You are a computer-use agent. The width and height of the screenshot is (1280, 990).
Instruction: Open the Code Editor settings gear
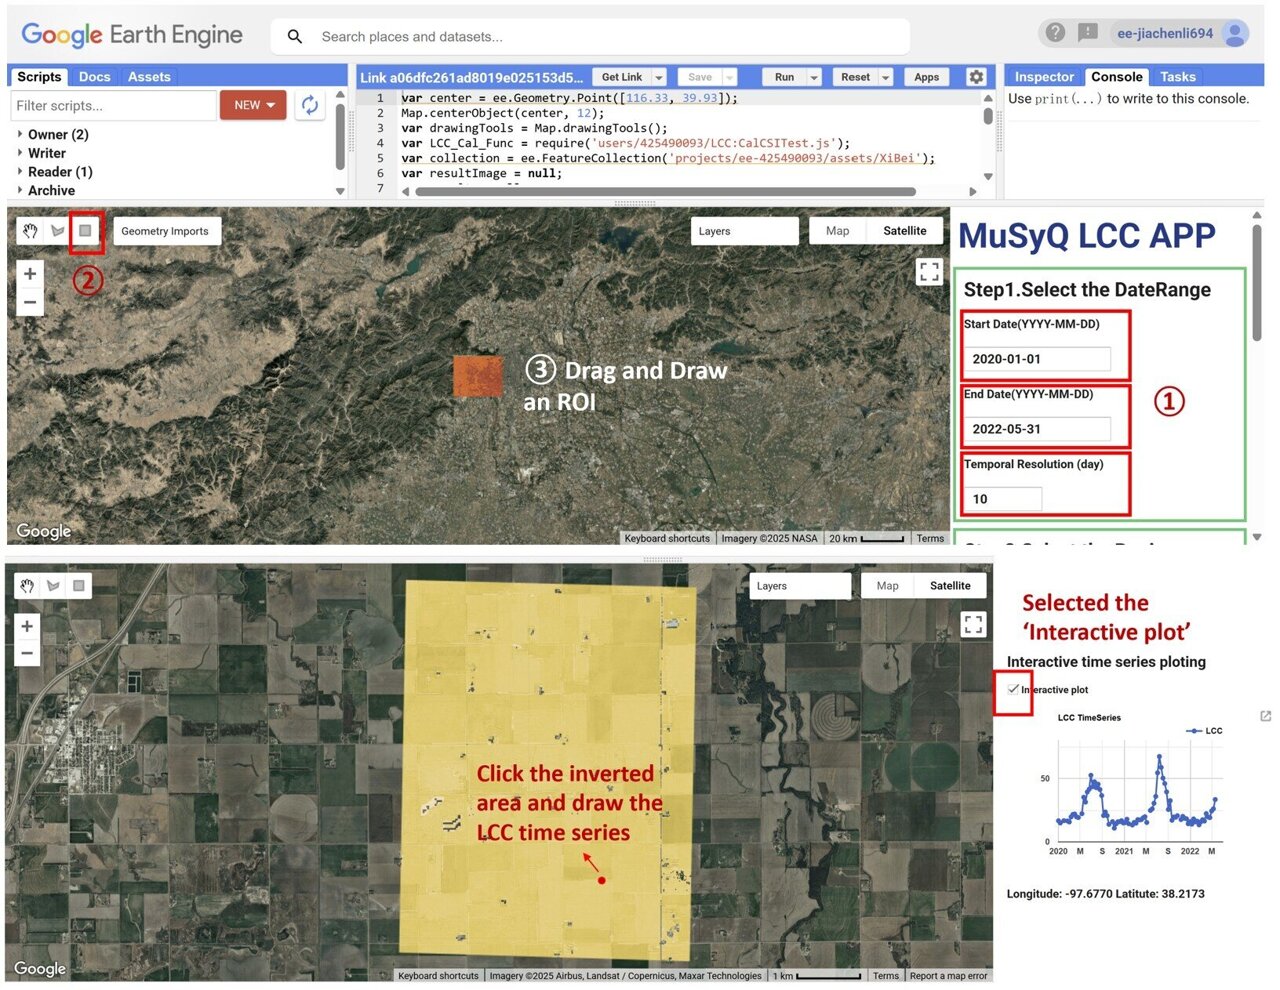(977, 76)
